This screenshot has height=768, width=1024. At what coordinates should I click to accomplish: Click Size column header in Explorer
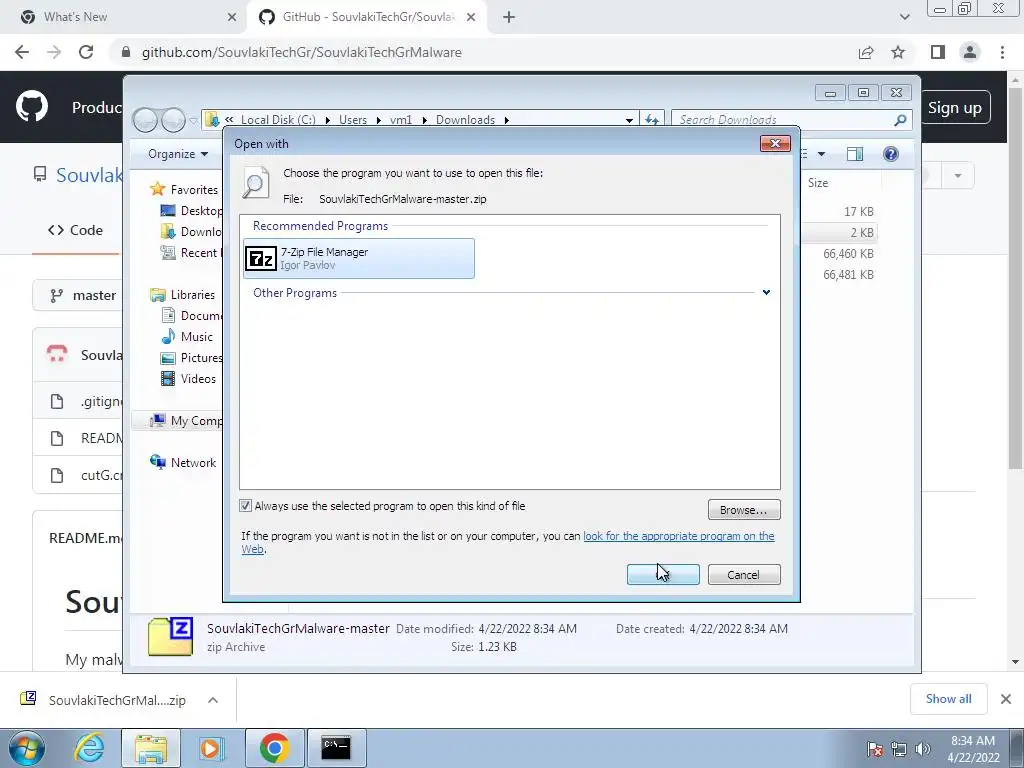pyautogui.click(x=818, y=183)
